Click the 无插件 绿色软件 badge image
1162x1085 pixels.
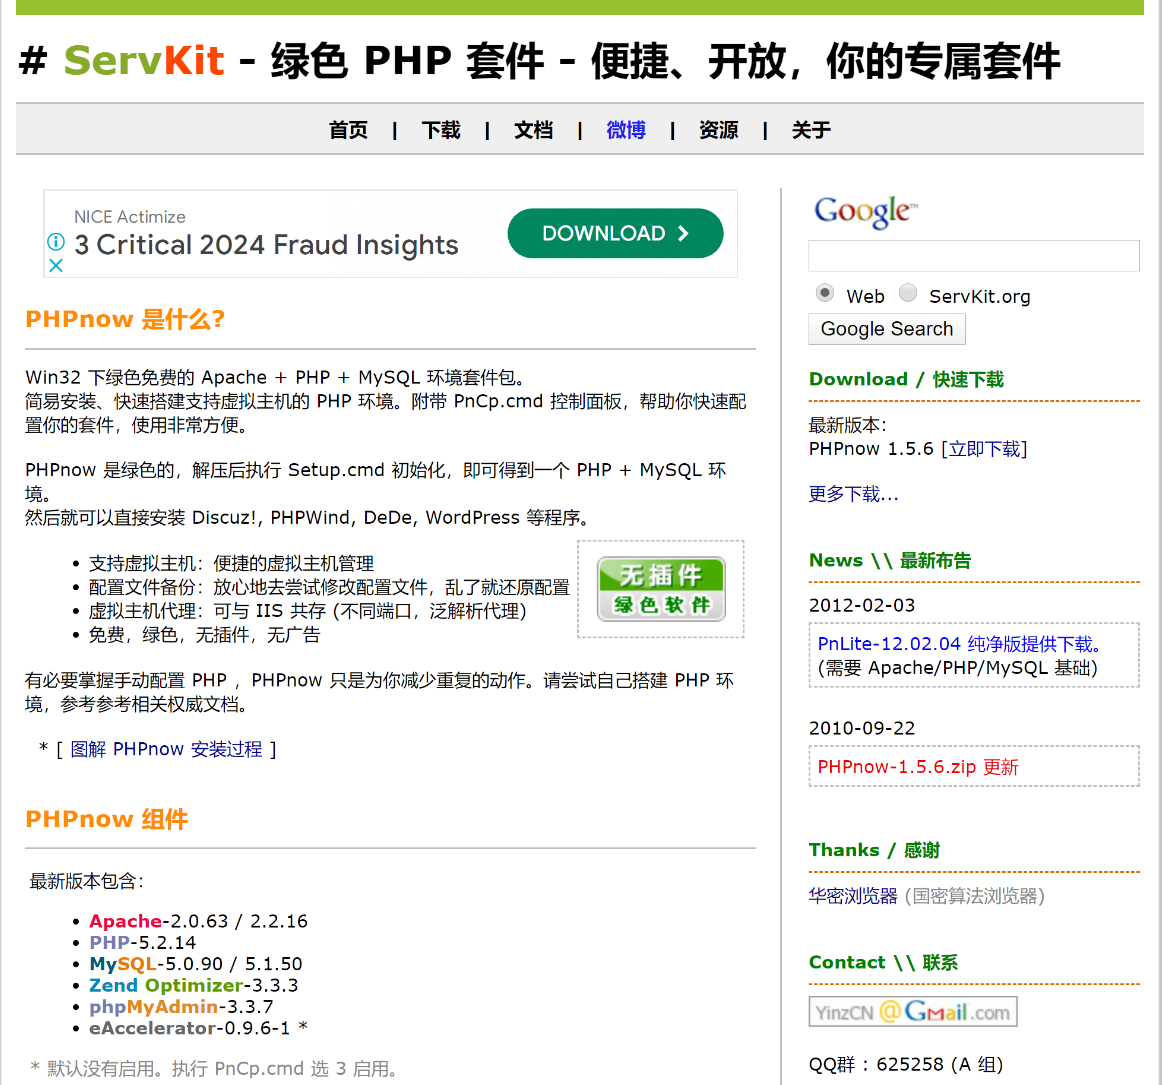click(661, 589)
